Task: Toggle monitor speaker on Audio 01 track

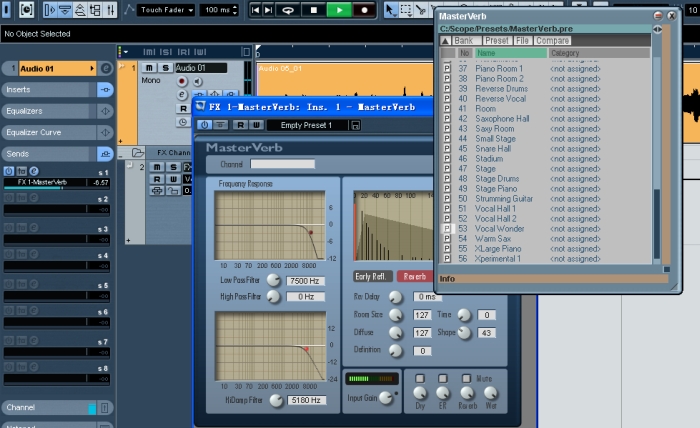Action: 197,81
